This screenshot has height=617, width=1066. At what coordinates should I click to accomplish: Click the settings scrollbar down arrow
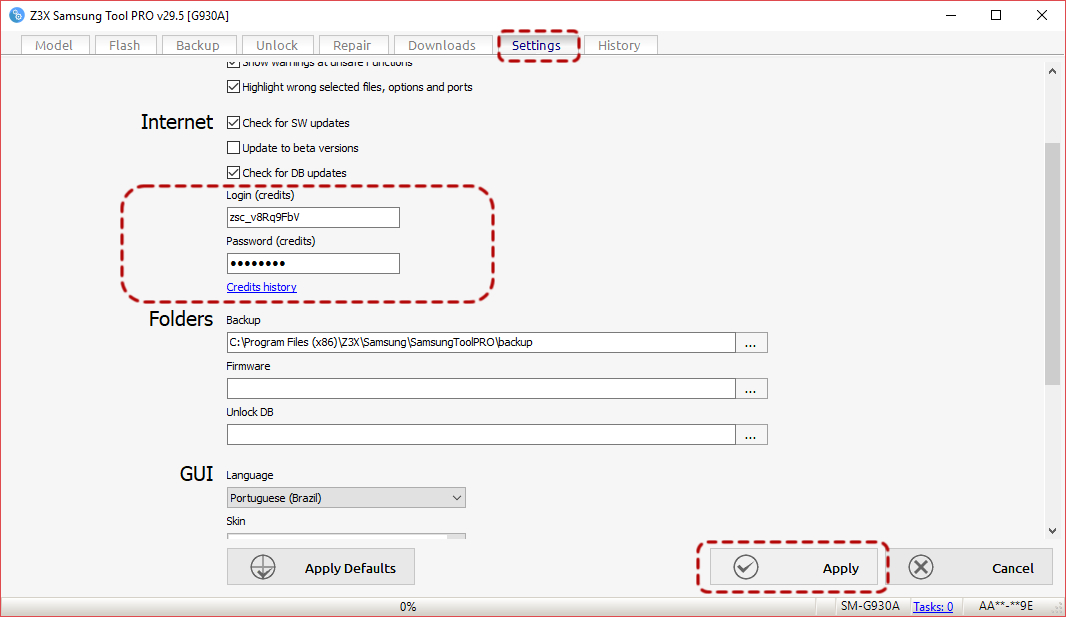tap(1052, 531)
